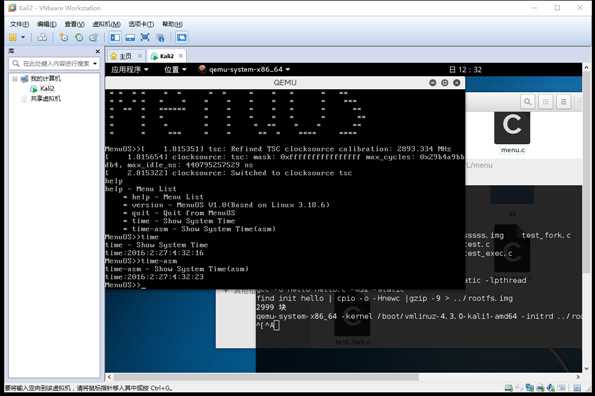Click the thumbnail bar view icon
Viewport: 595px width, 396px height.
point(130,37)
